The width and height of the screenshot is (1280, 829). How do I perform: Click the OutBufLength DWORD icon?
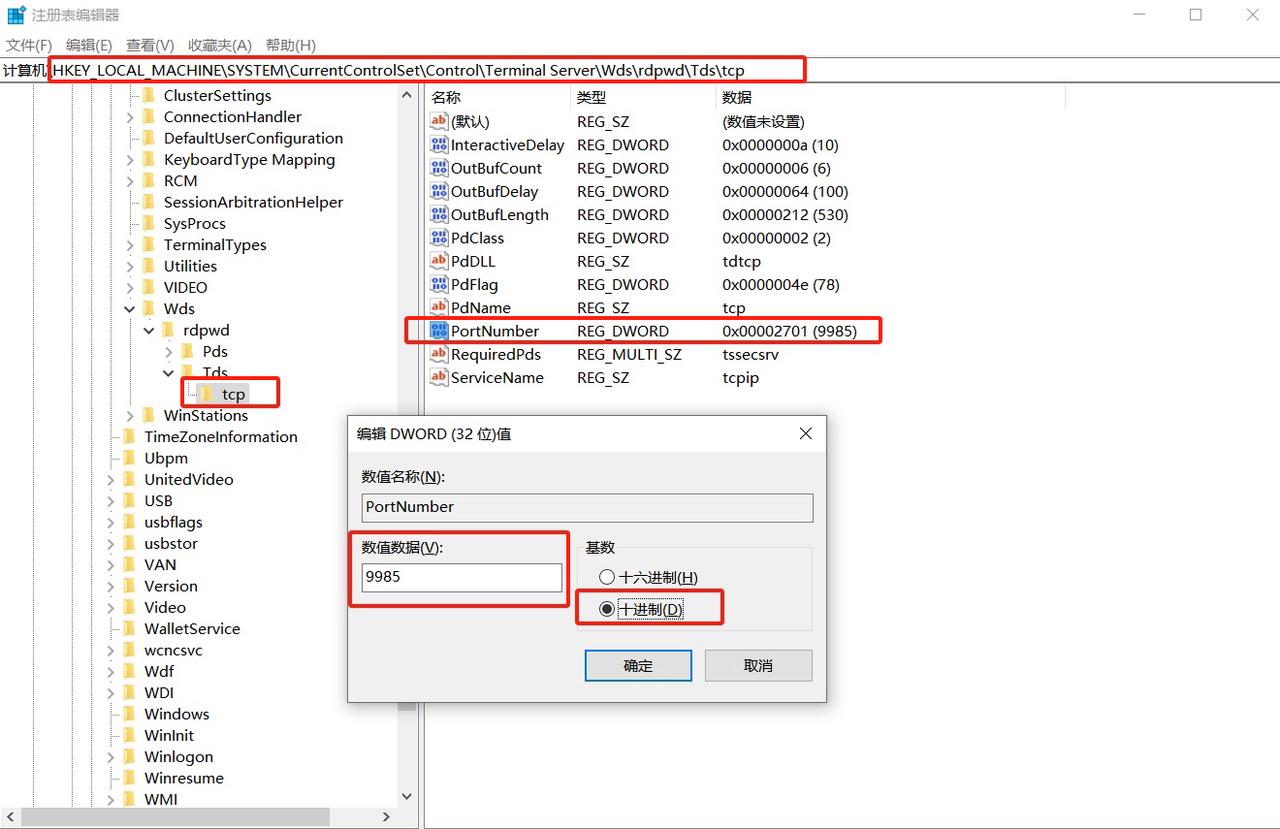(x=439, y=215)
